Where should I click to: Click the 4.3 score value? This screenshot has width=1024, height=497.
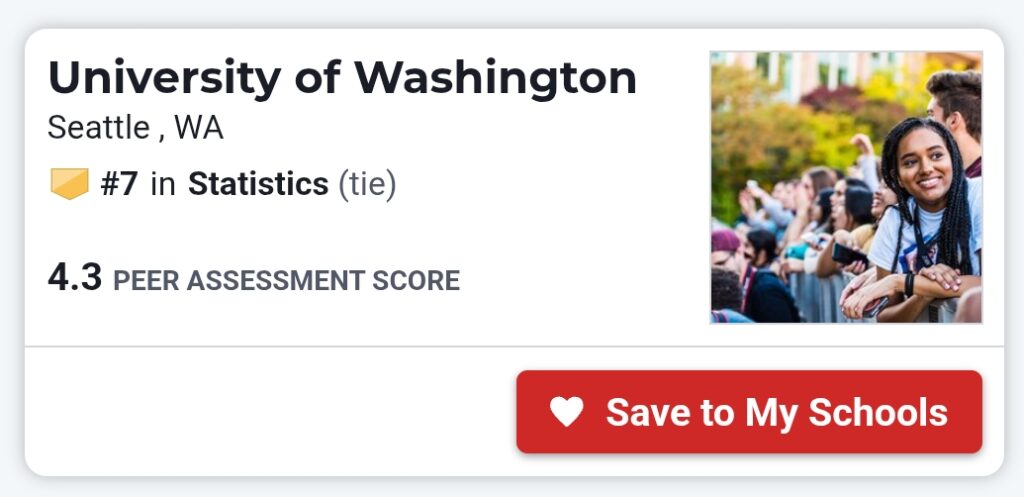pos(75,277)
